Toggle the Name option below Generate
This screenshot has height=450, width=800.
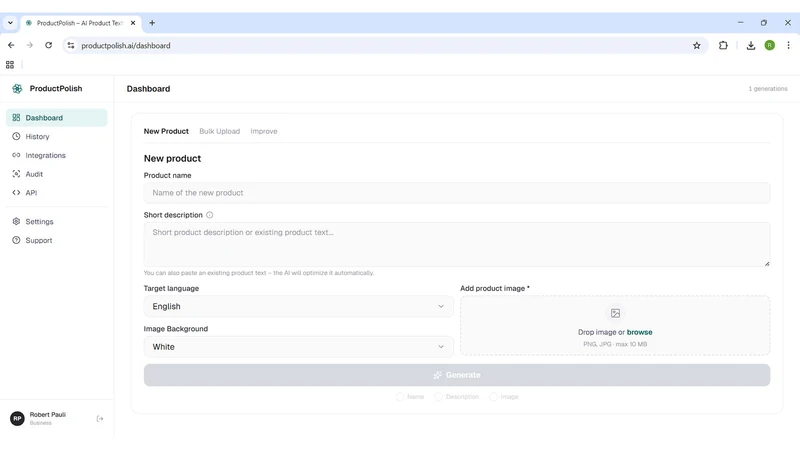coord(410,396)
